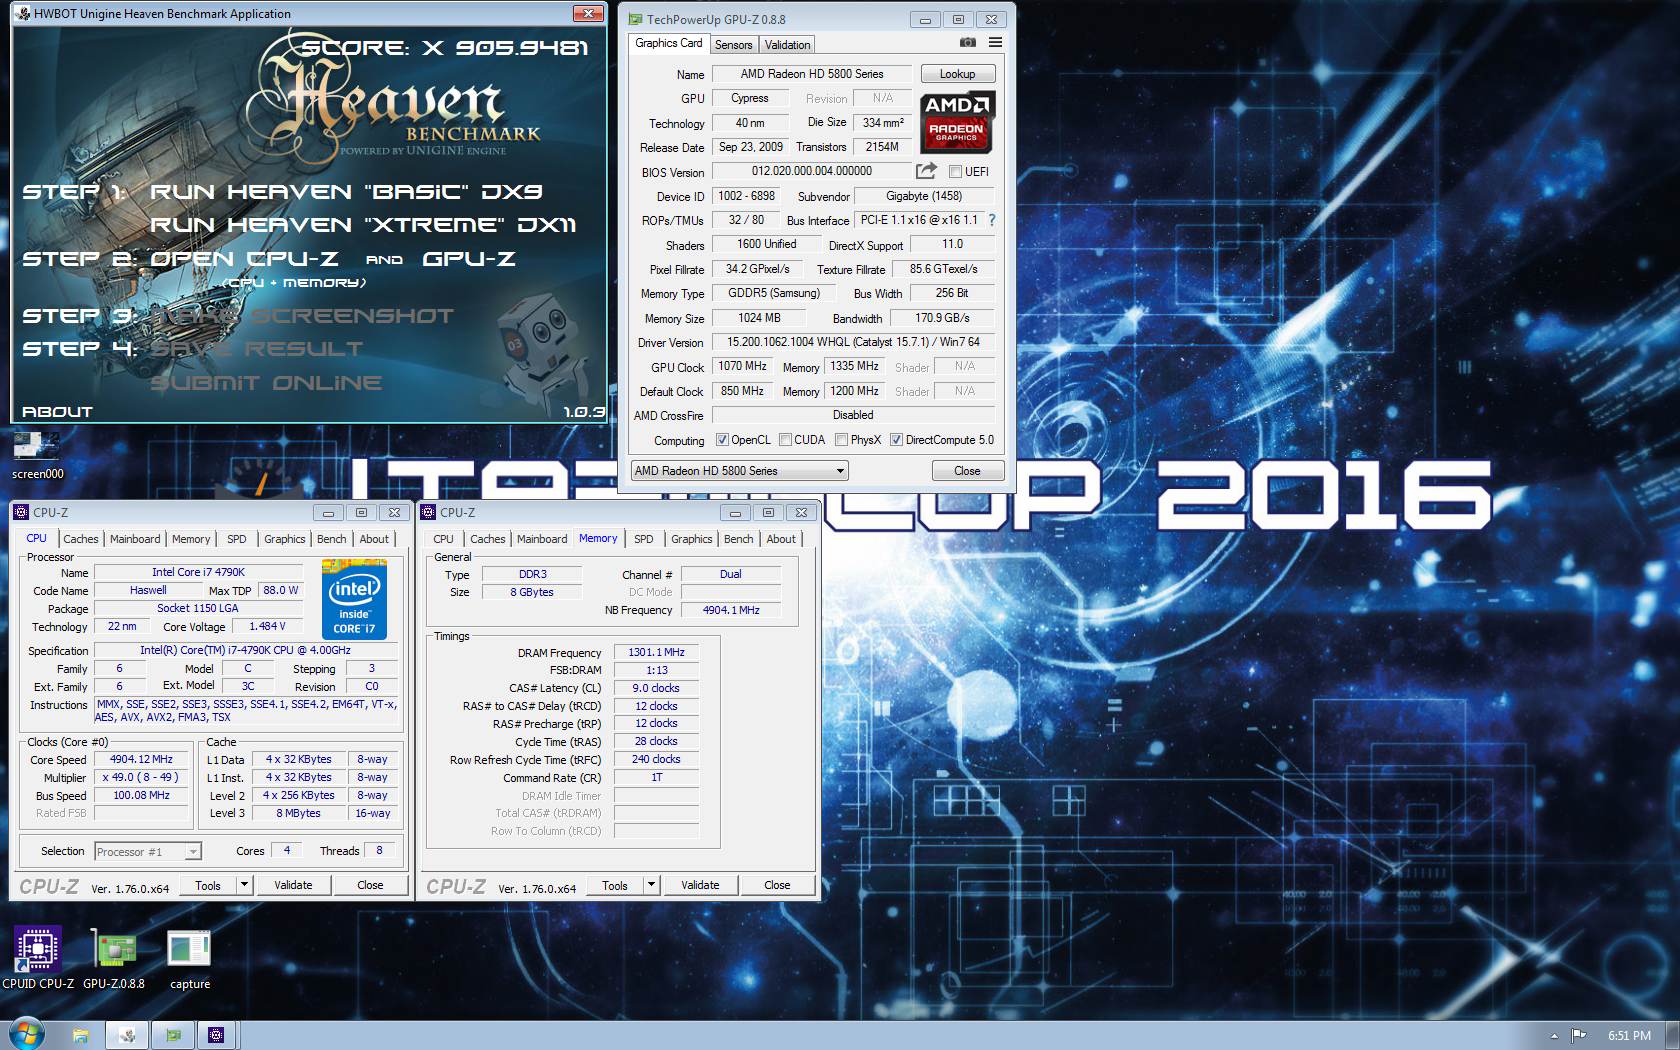Click Run Heaven "Xtreme" DX11
Image resolution: width=1680 pixels, height=1050 pixels.
pyautogui.click(x=363, y=224)
